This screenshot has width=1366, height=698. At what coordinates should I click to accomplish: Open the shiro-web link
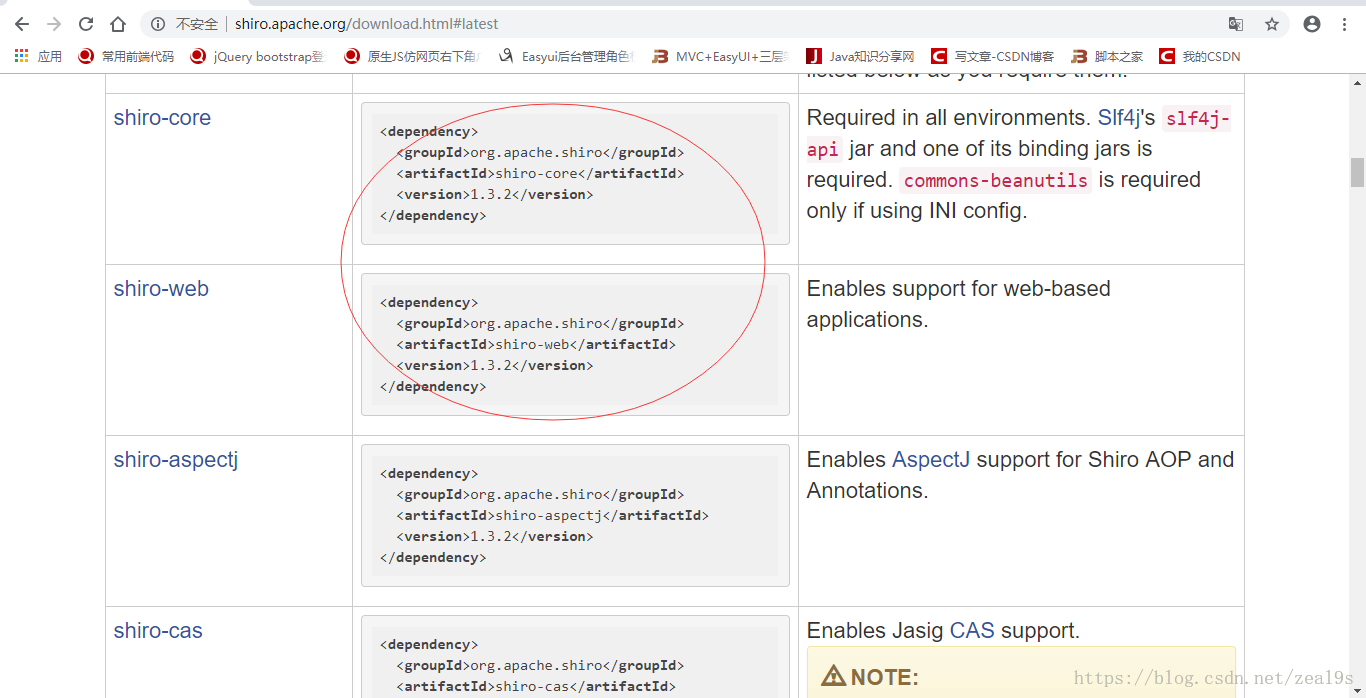[x=161, y=289]
